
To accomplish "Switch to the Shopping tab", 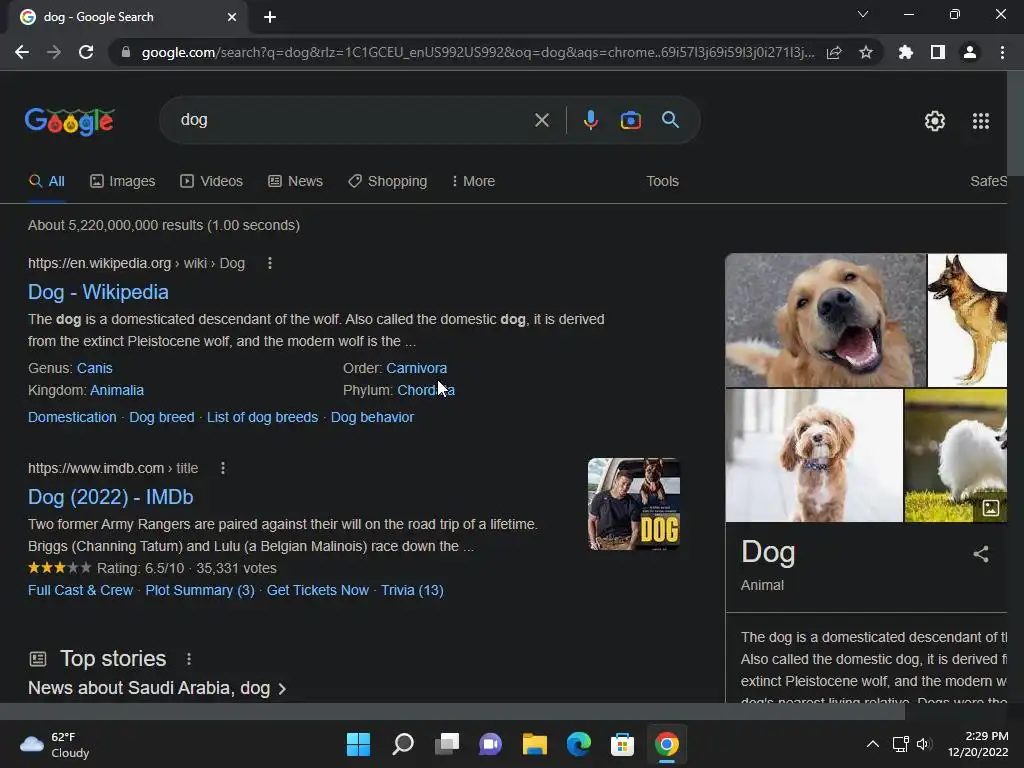I will [x=388, y=181].
